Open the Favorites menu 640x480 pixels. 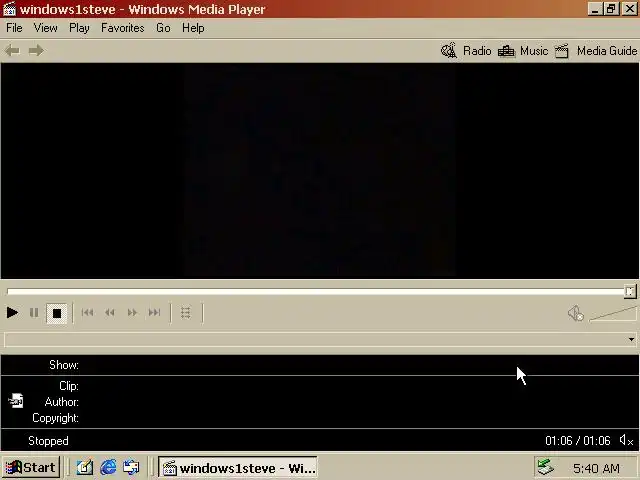(122, 28)
